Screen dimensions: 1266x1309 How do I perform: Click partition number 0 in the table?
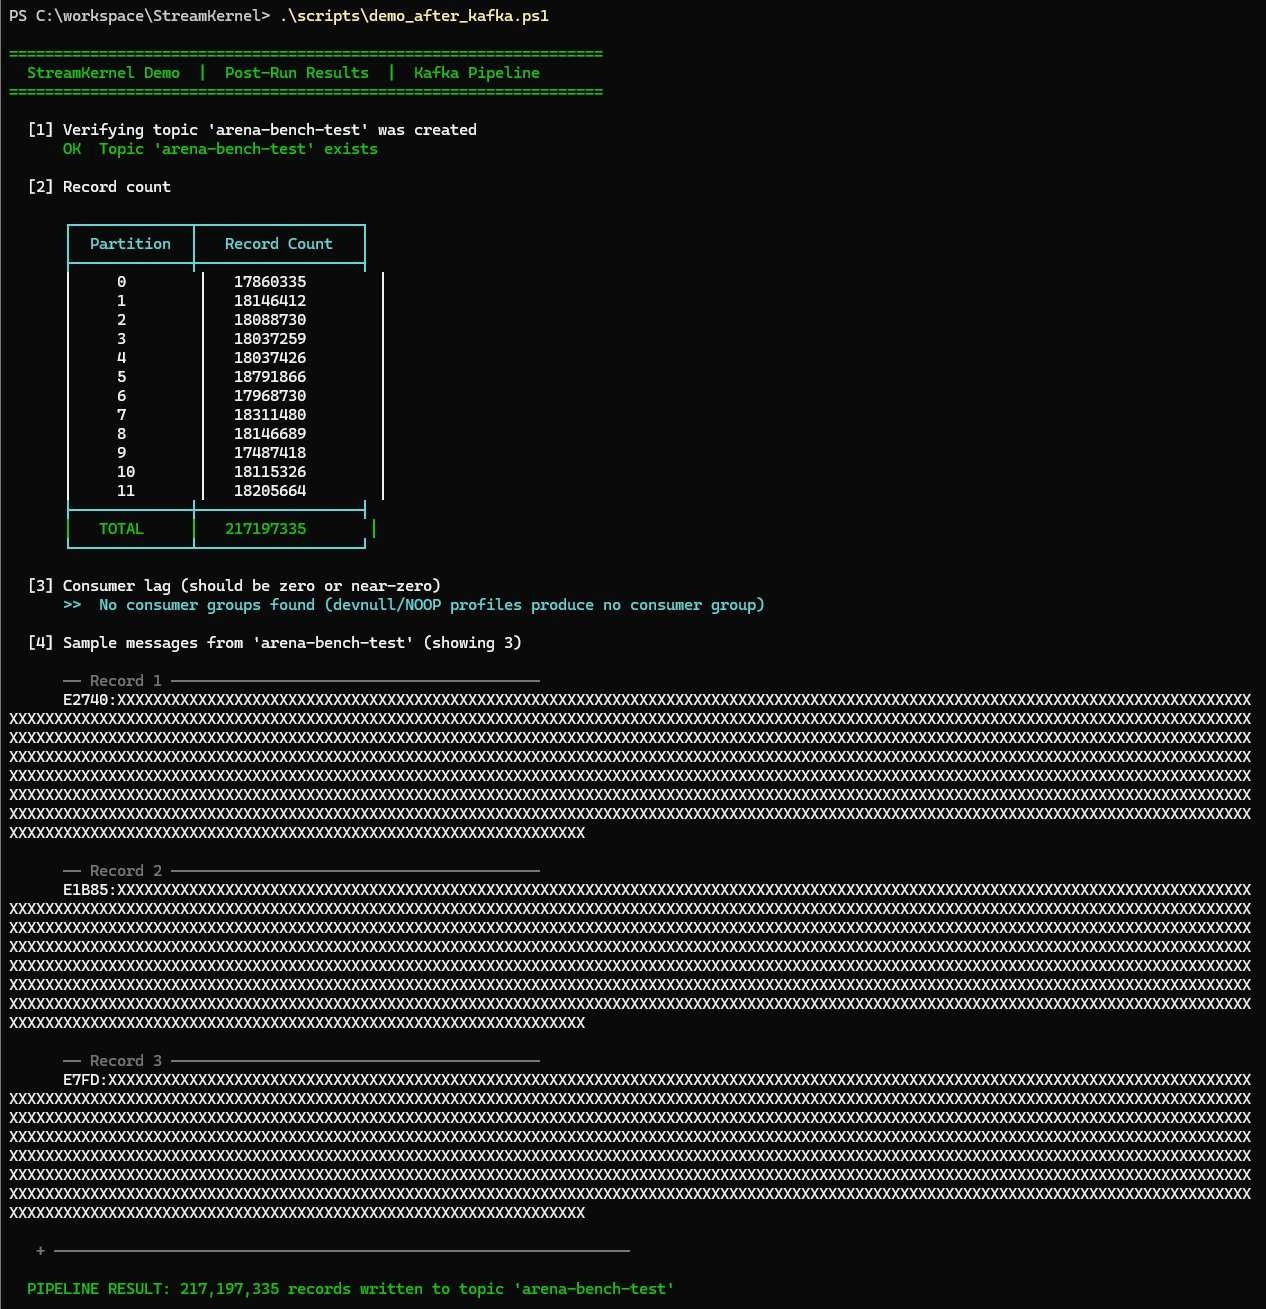121,282
